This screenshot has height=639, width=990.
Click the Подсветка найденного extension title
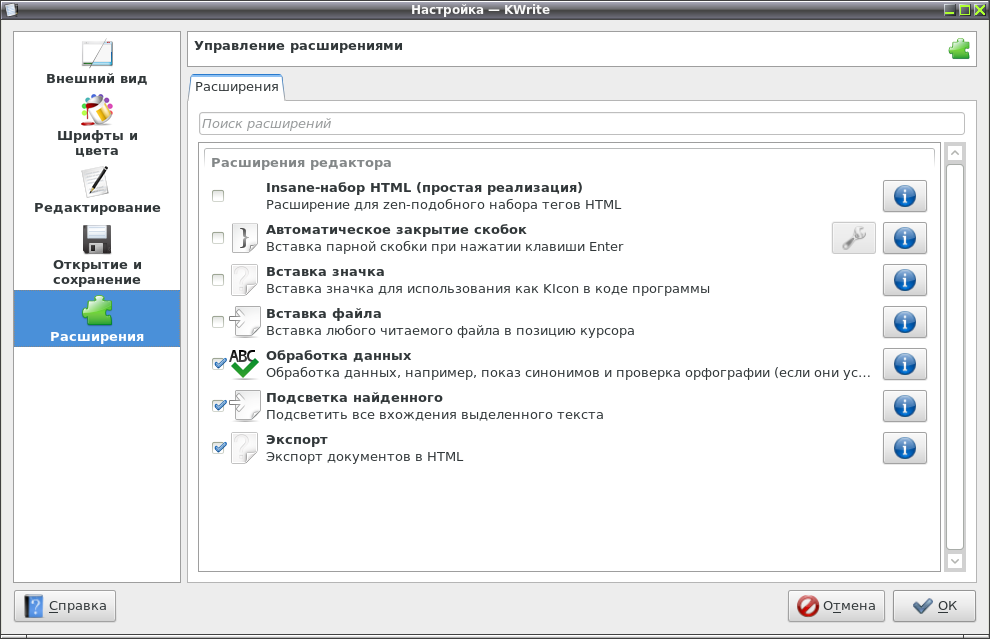[354, 398]
